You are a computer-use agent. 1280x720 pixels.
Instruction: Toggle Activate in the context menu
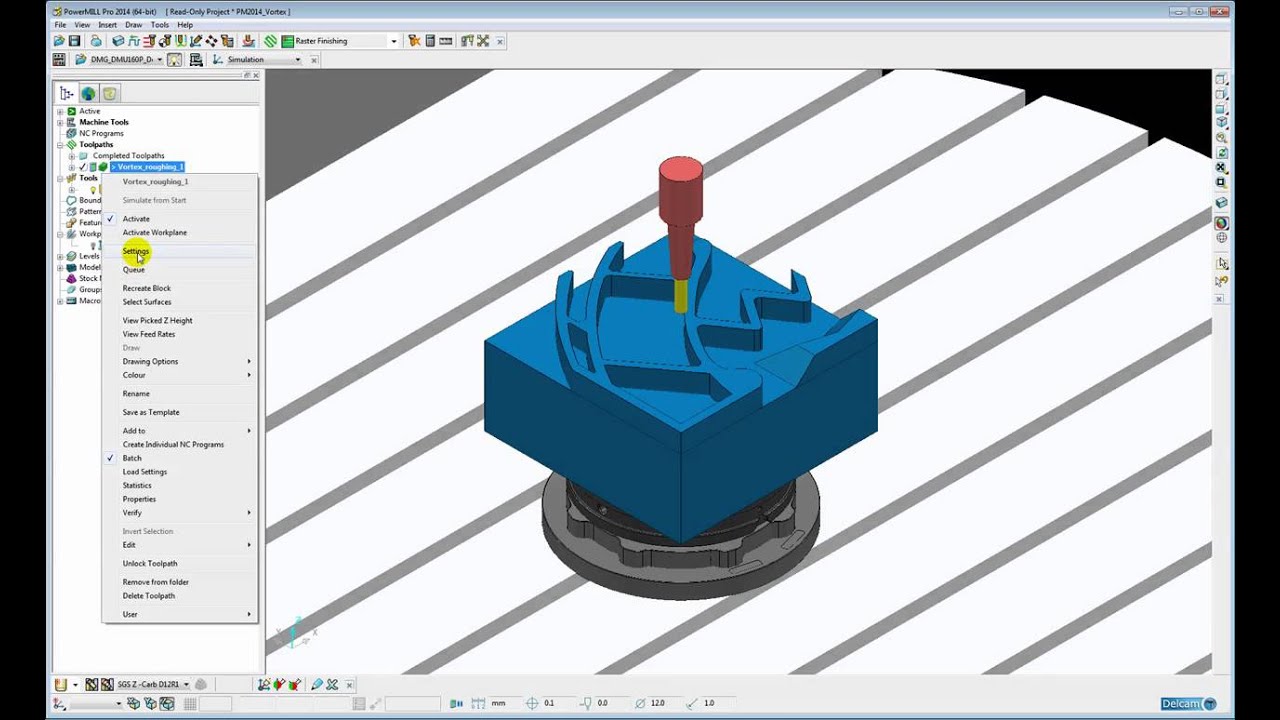[x=136, y=219]
